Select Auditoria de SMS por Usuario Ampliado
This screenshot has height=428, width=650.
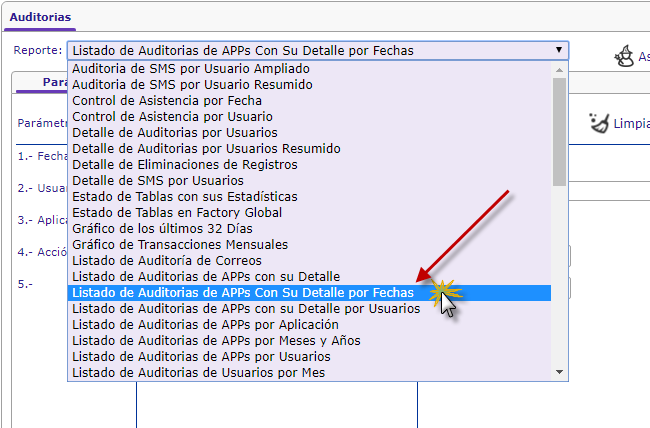(x=309, y=69)
